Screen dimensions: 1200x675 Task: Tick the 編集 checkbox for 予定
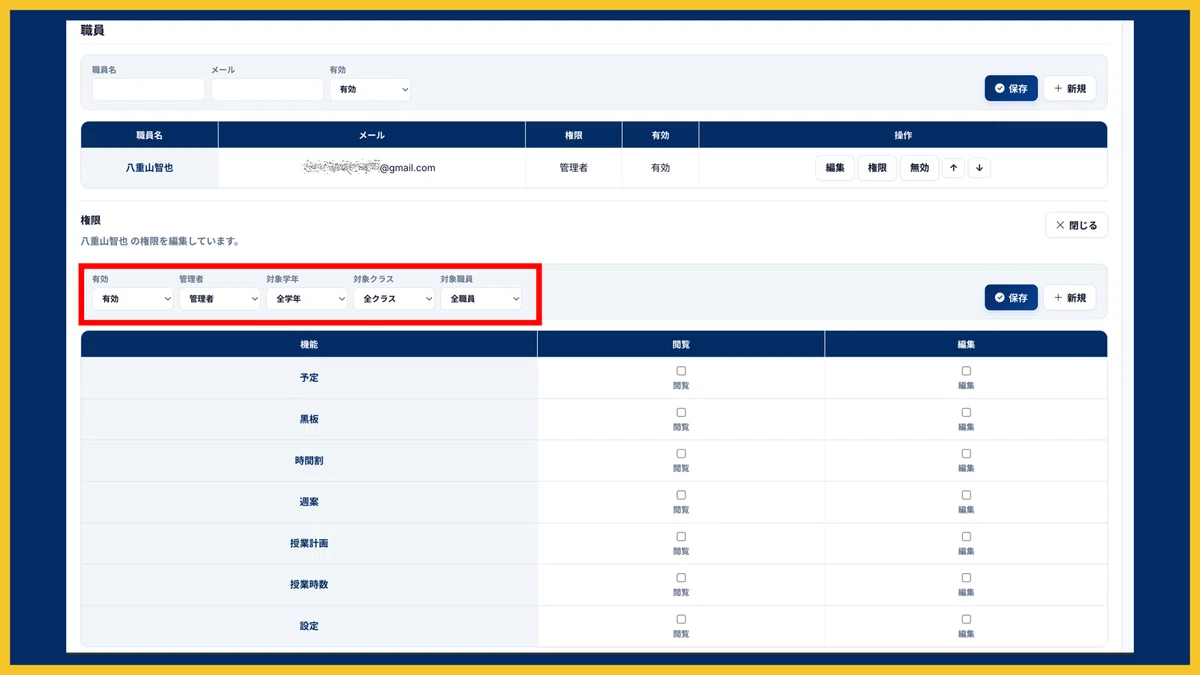point(966,371)
